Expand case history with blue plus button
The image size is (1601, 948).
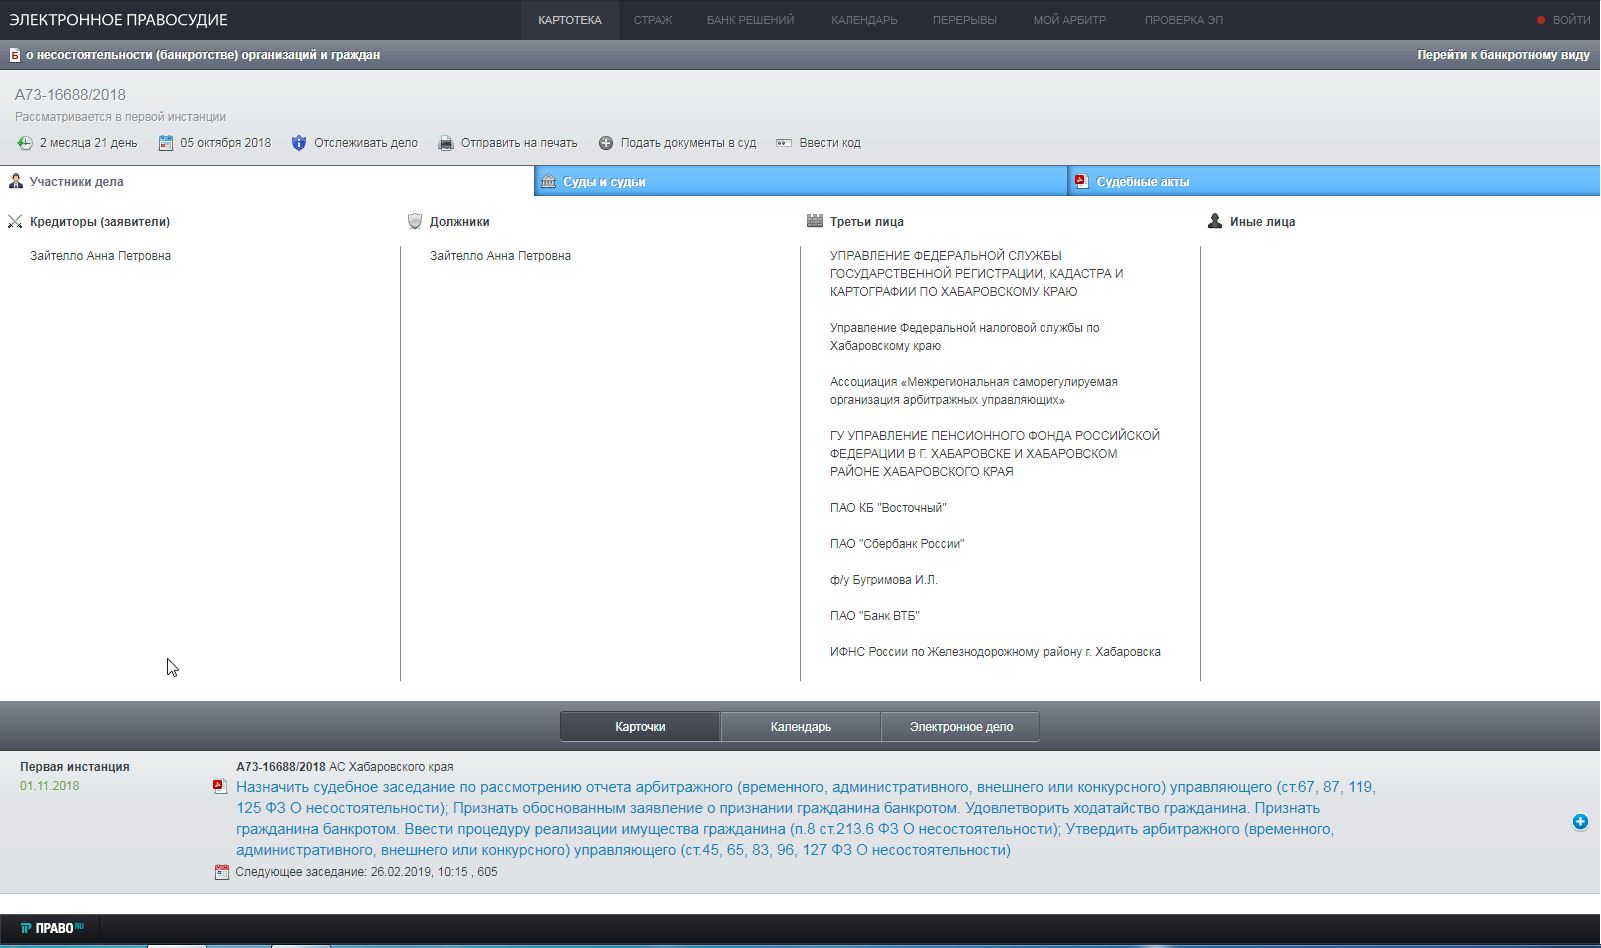click(x=1580, y=822)
